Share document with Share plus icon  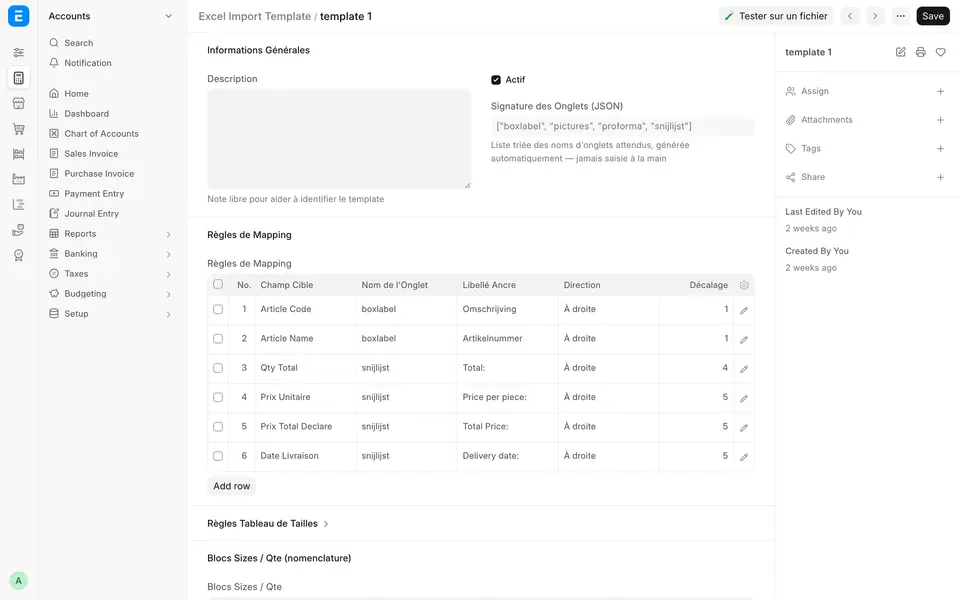(x=940, y=177)
